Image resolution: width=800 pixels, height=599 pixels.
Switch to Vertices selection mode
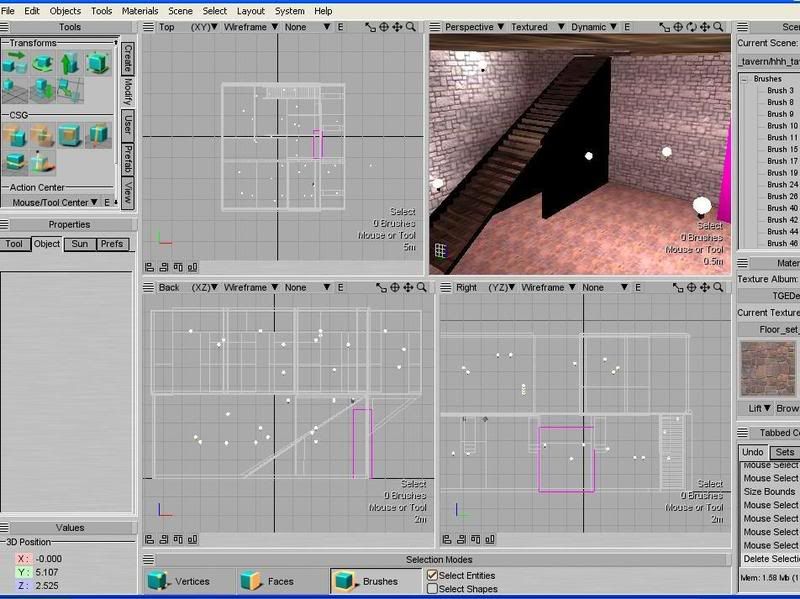[x=184, y=581]
